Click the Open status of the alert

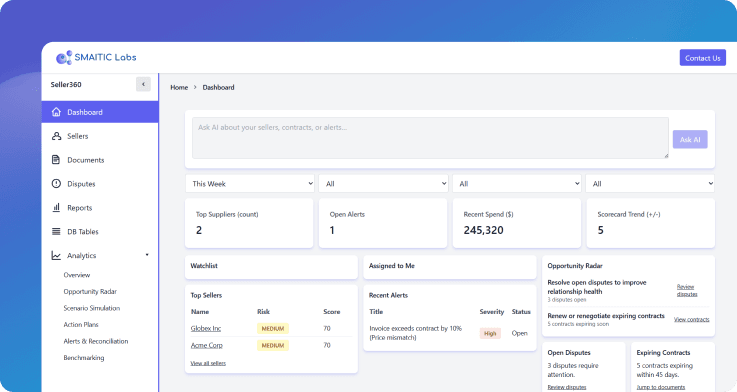tap(519, 333)
